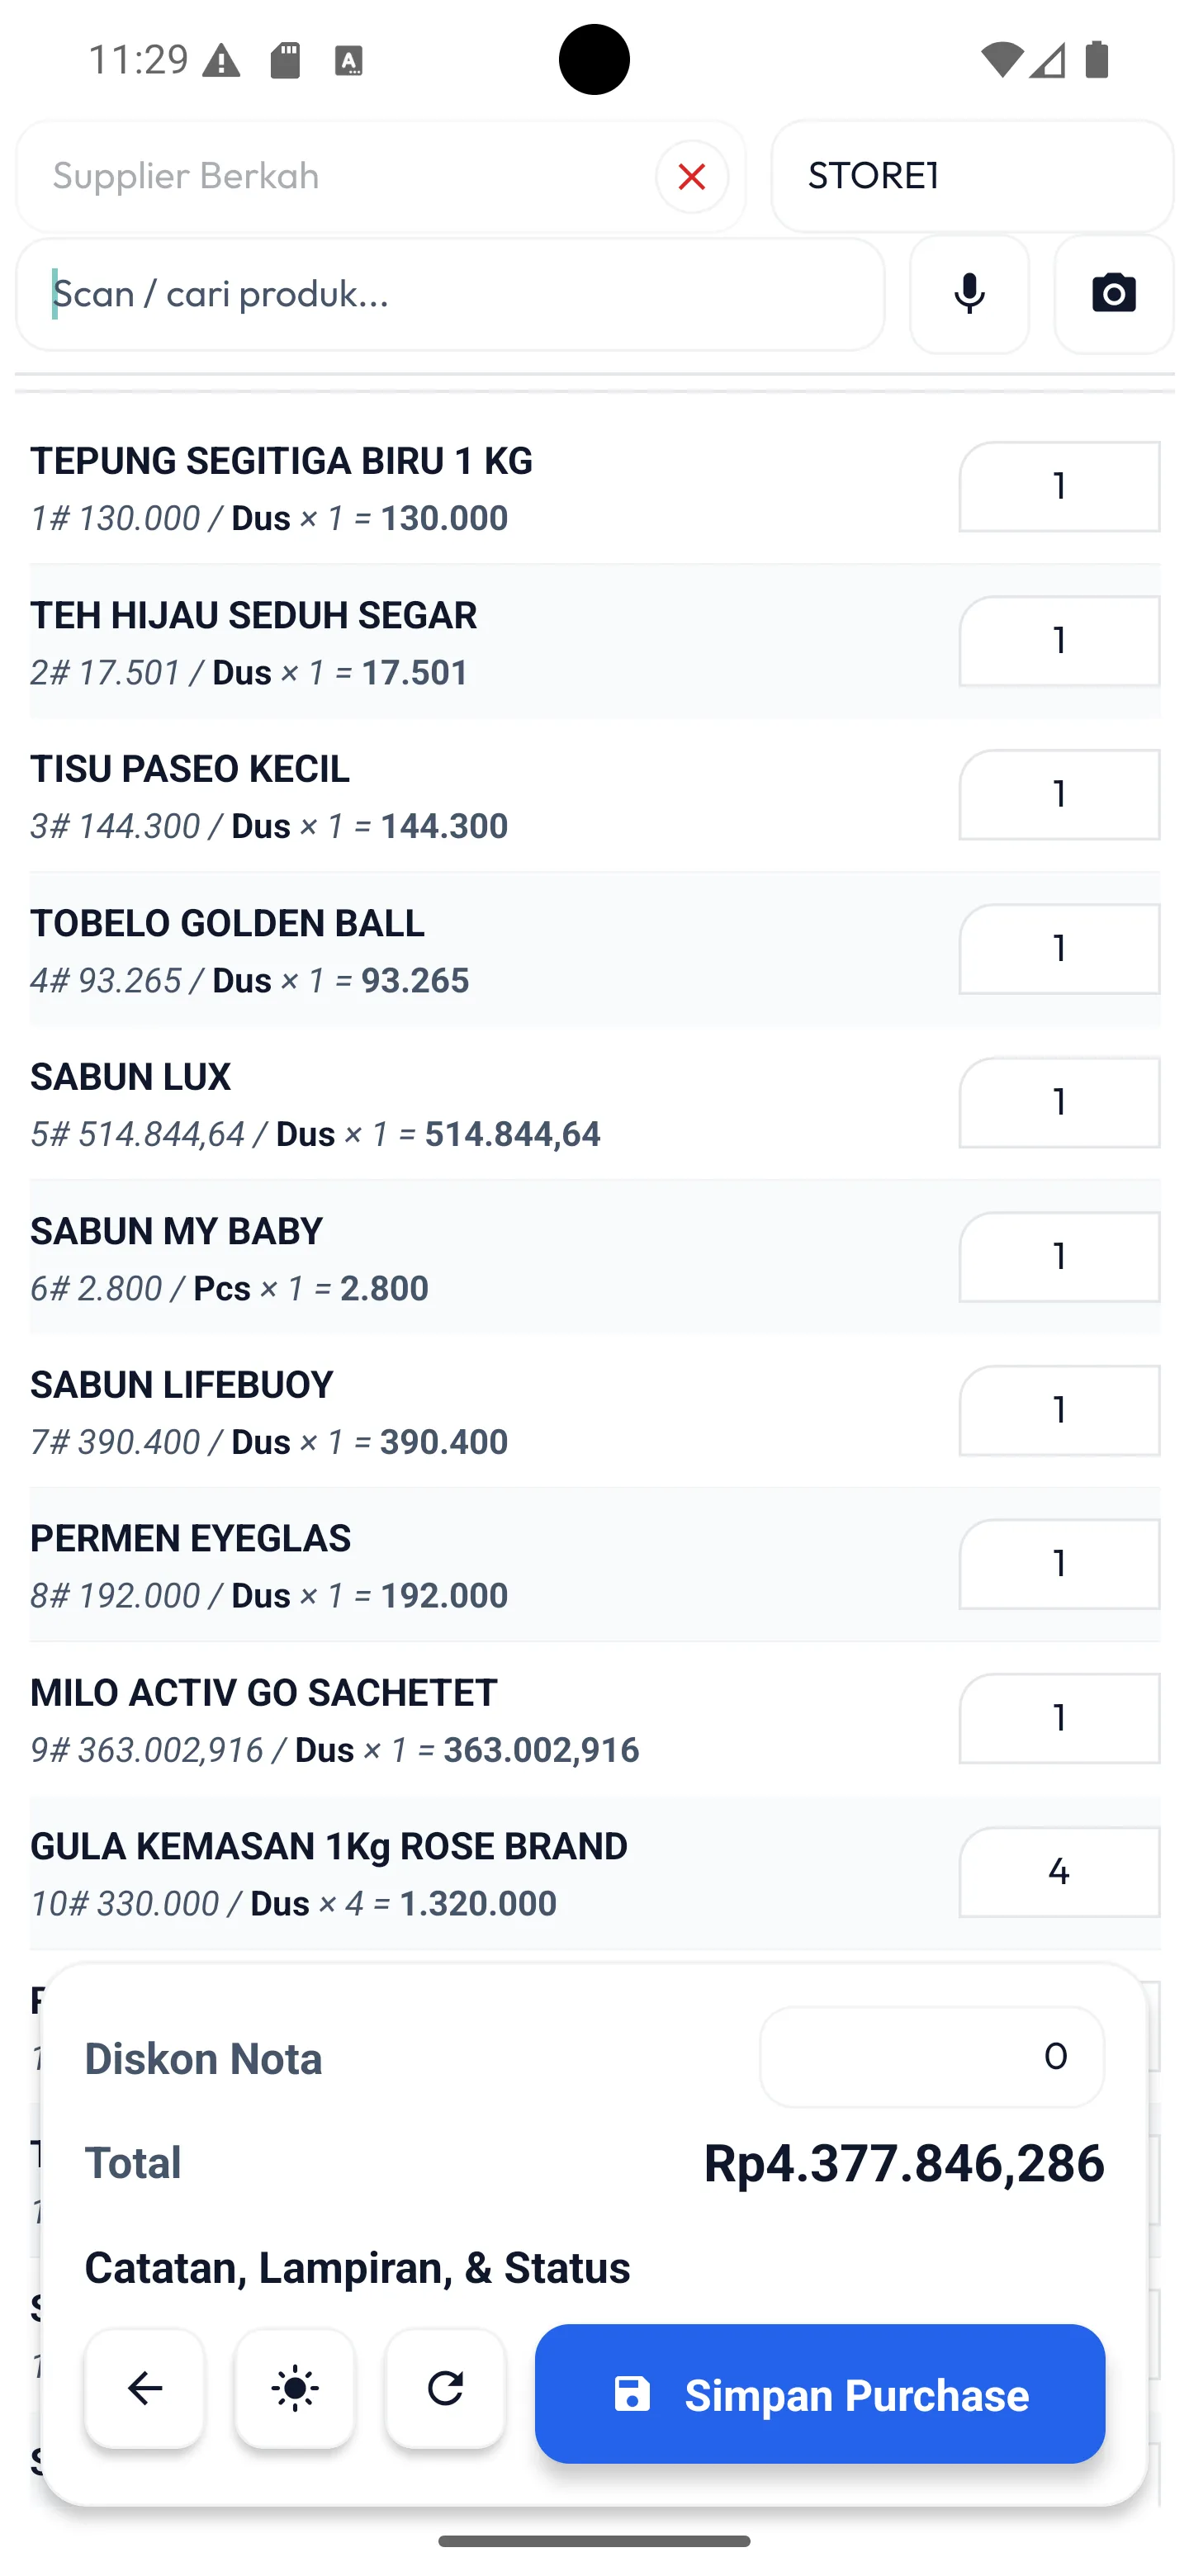1189x2576 pixels.
Task: Tap the save icon in Simpan Purchase
Action: click(x=632, y=2394)
